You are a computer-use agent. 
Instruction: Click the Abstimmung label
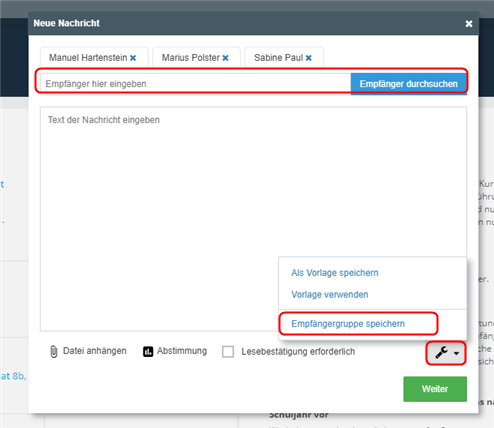point(182,351)
